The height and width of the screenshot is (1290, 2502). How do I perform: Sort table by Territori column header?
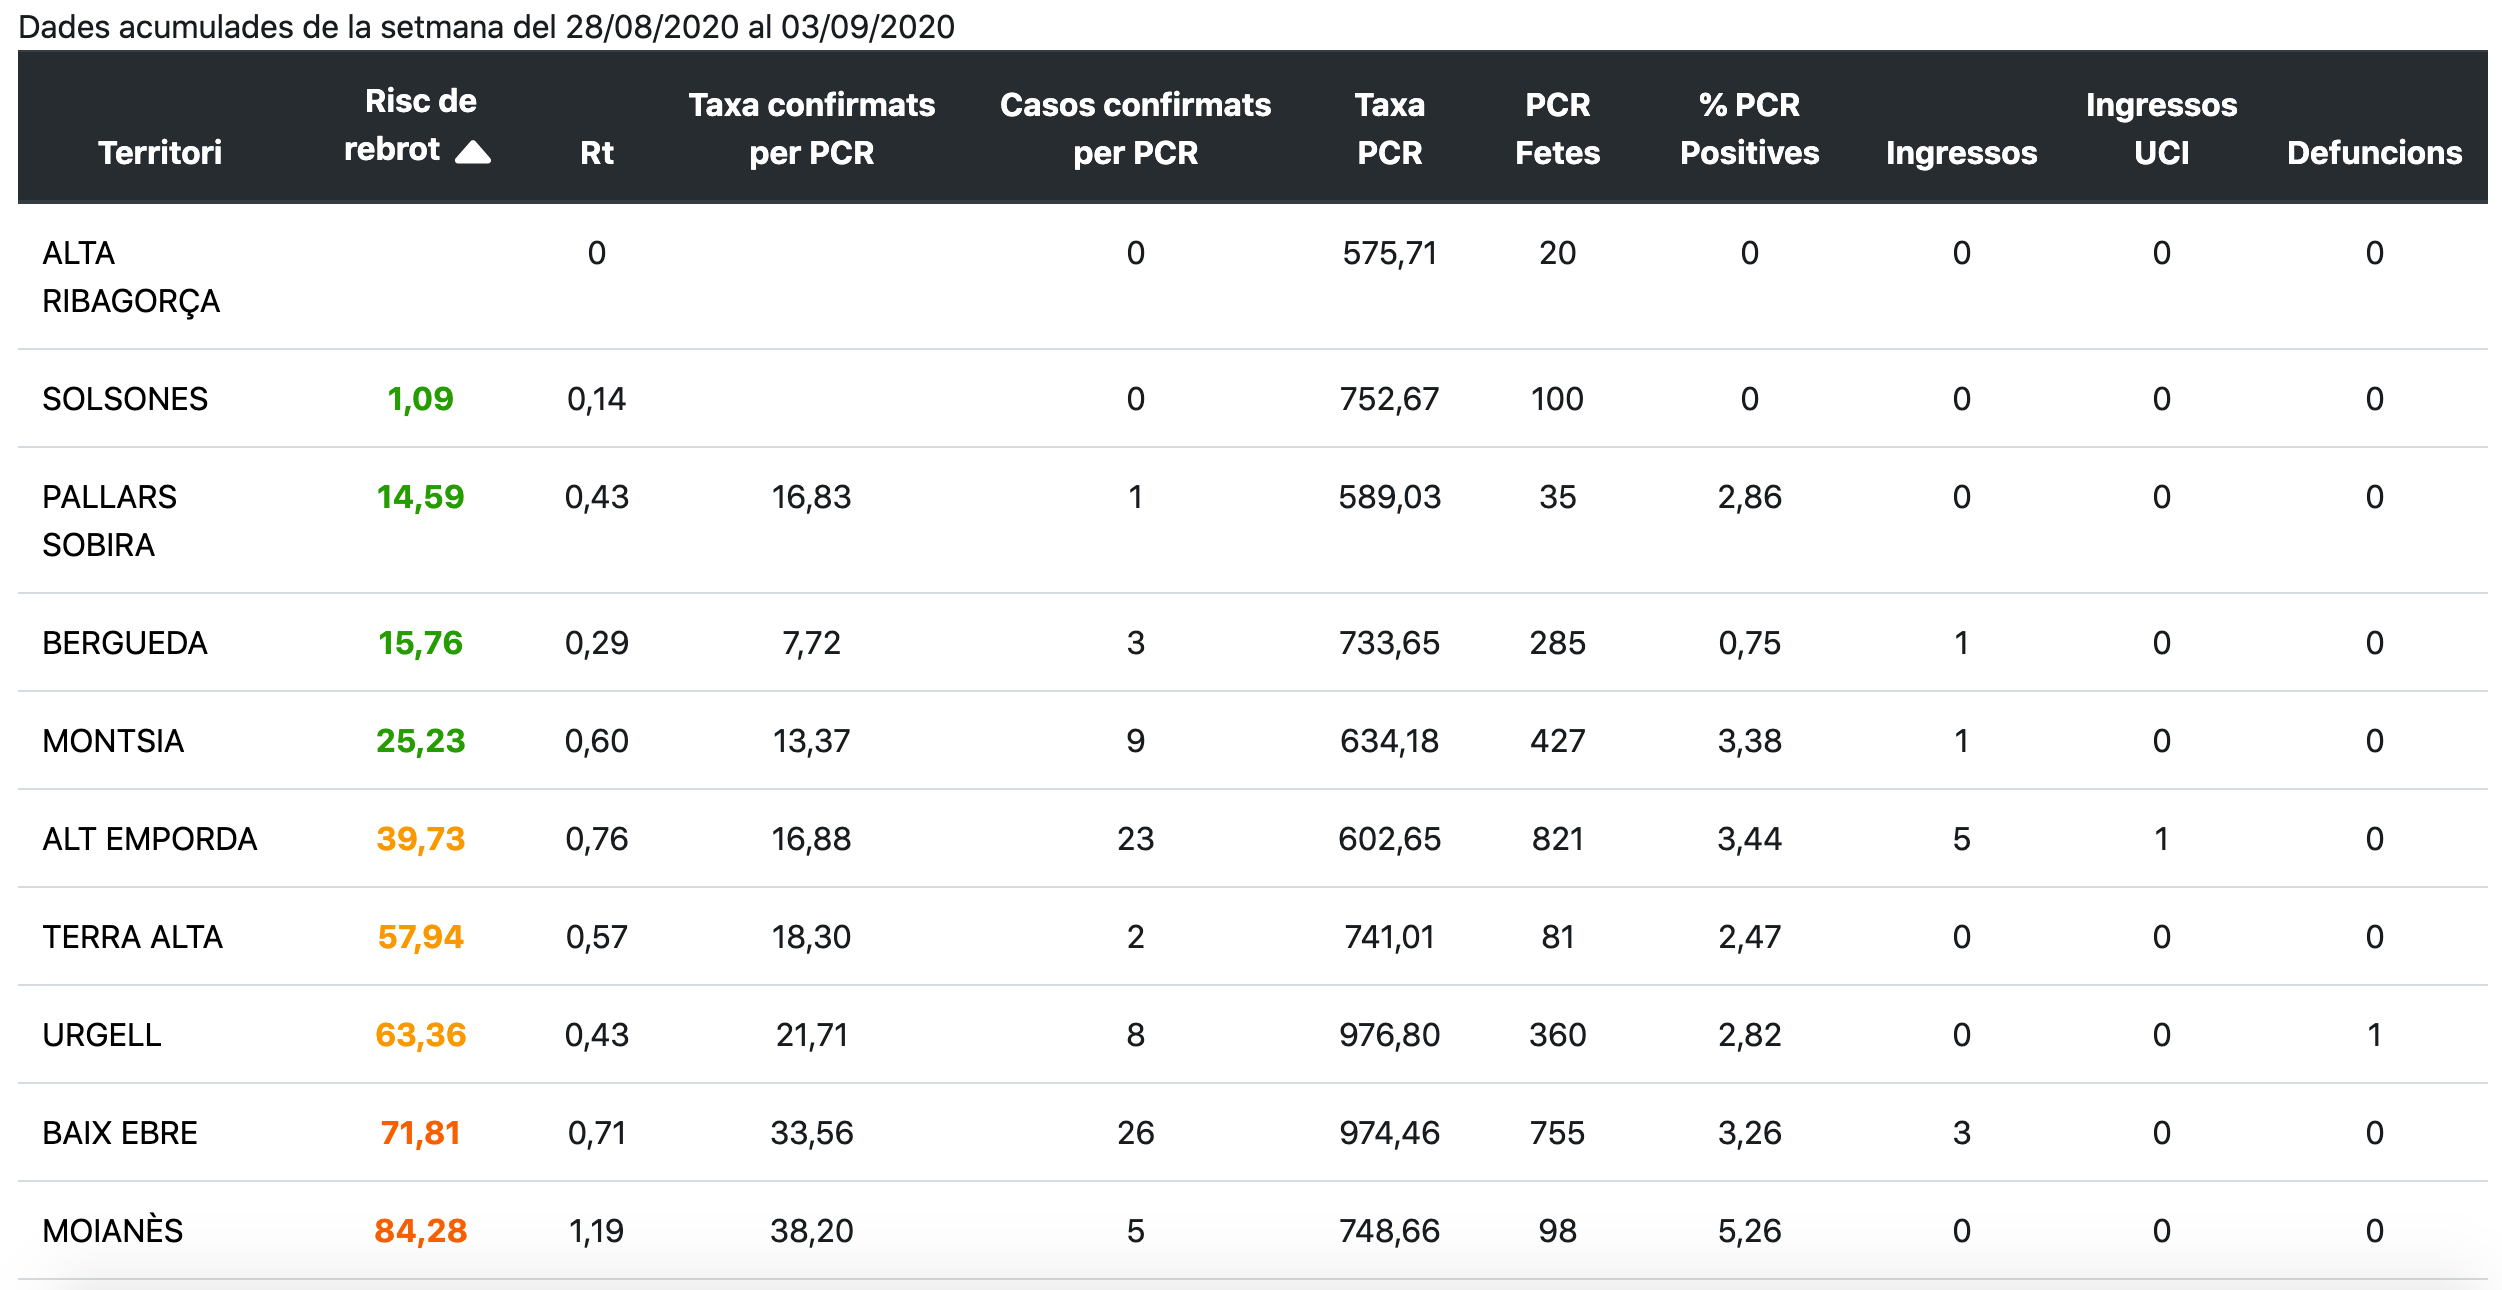coord(160,152)
